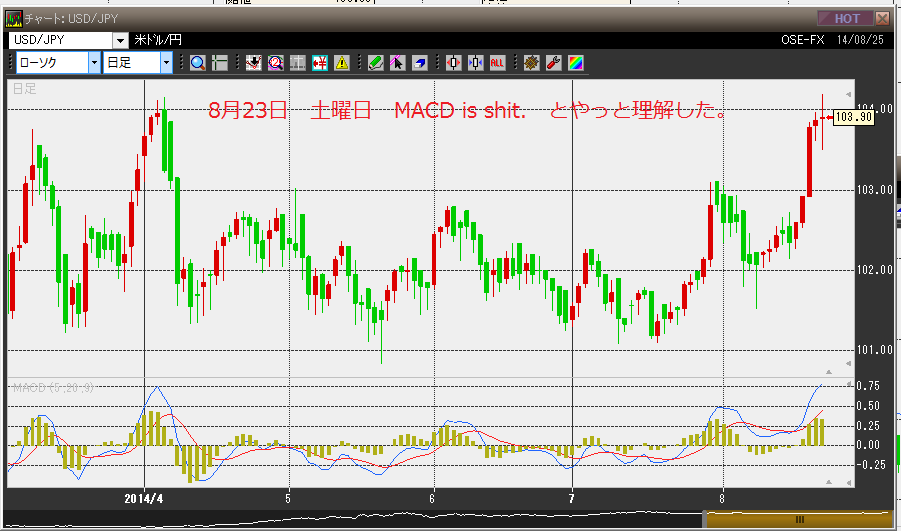Click the eraser tool icon
Image resolution: width=901 pixels, height=531 pixels.
pos(419,63)
